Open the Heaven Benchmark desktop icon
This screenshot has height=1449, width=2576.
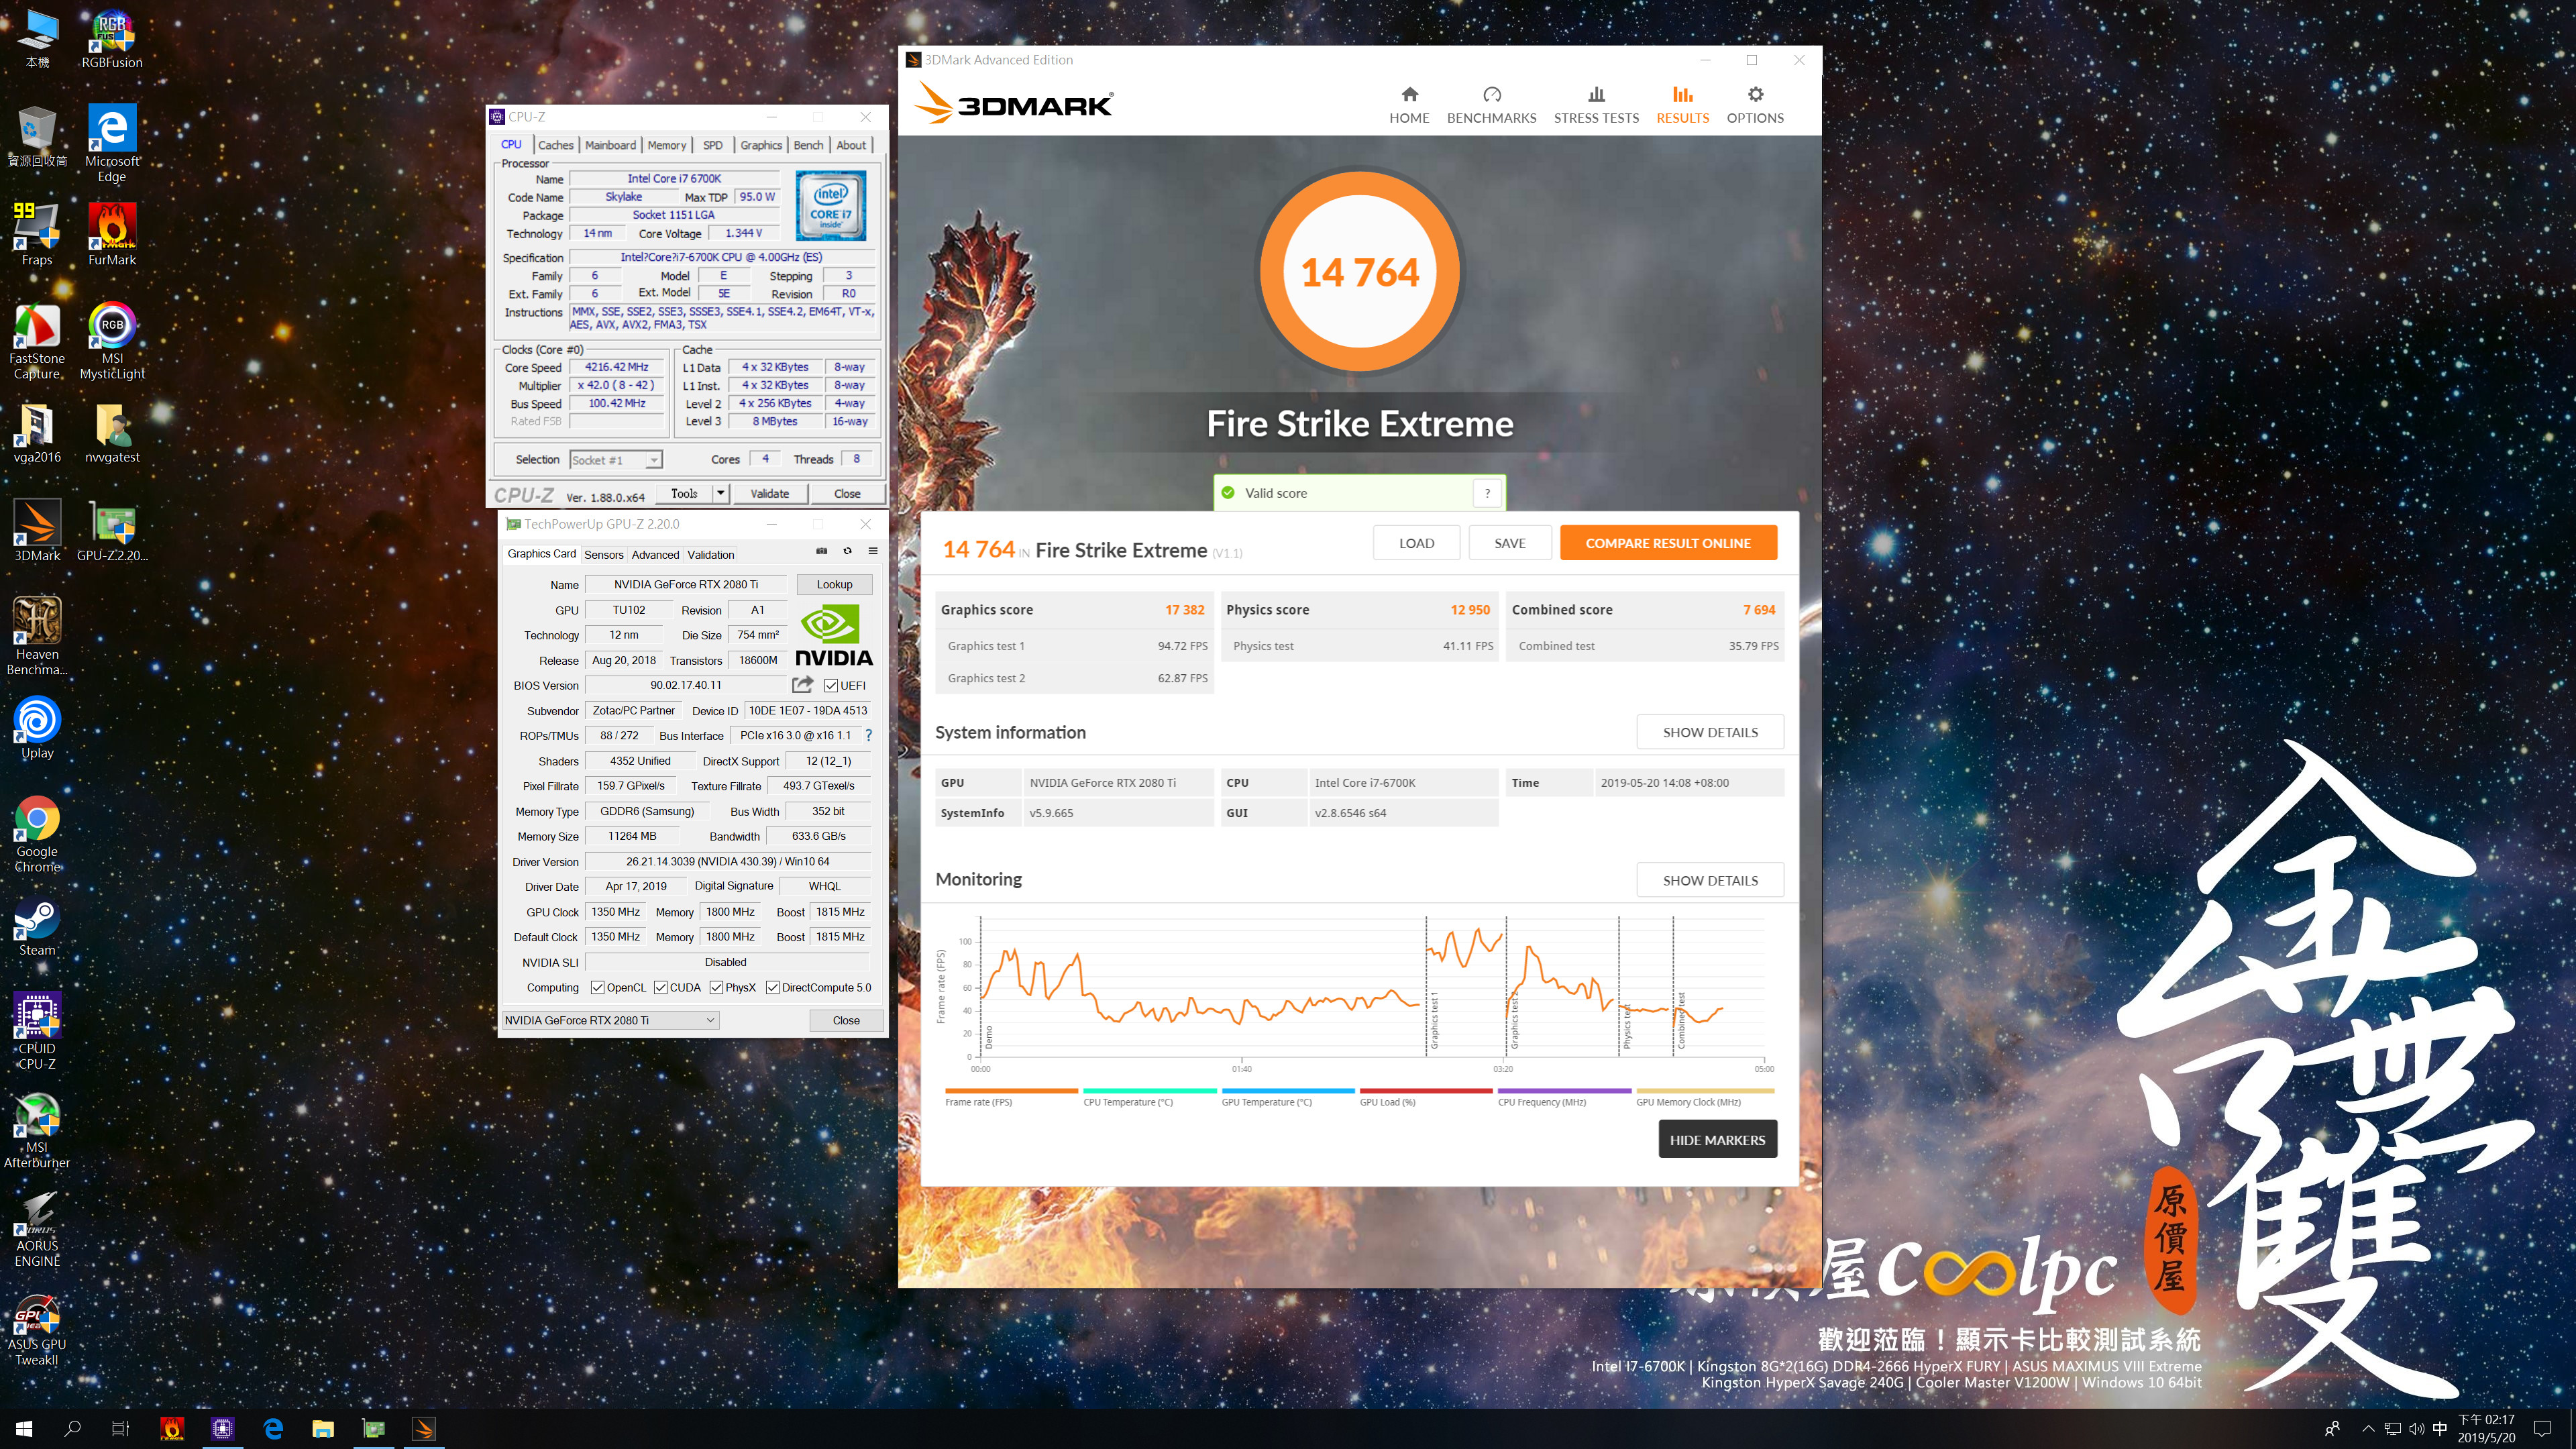37,636
